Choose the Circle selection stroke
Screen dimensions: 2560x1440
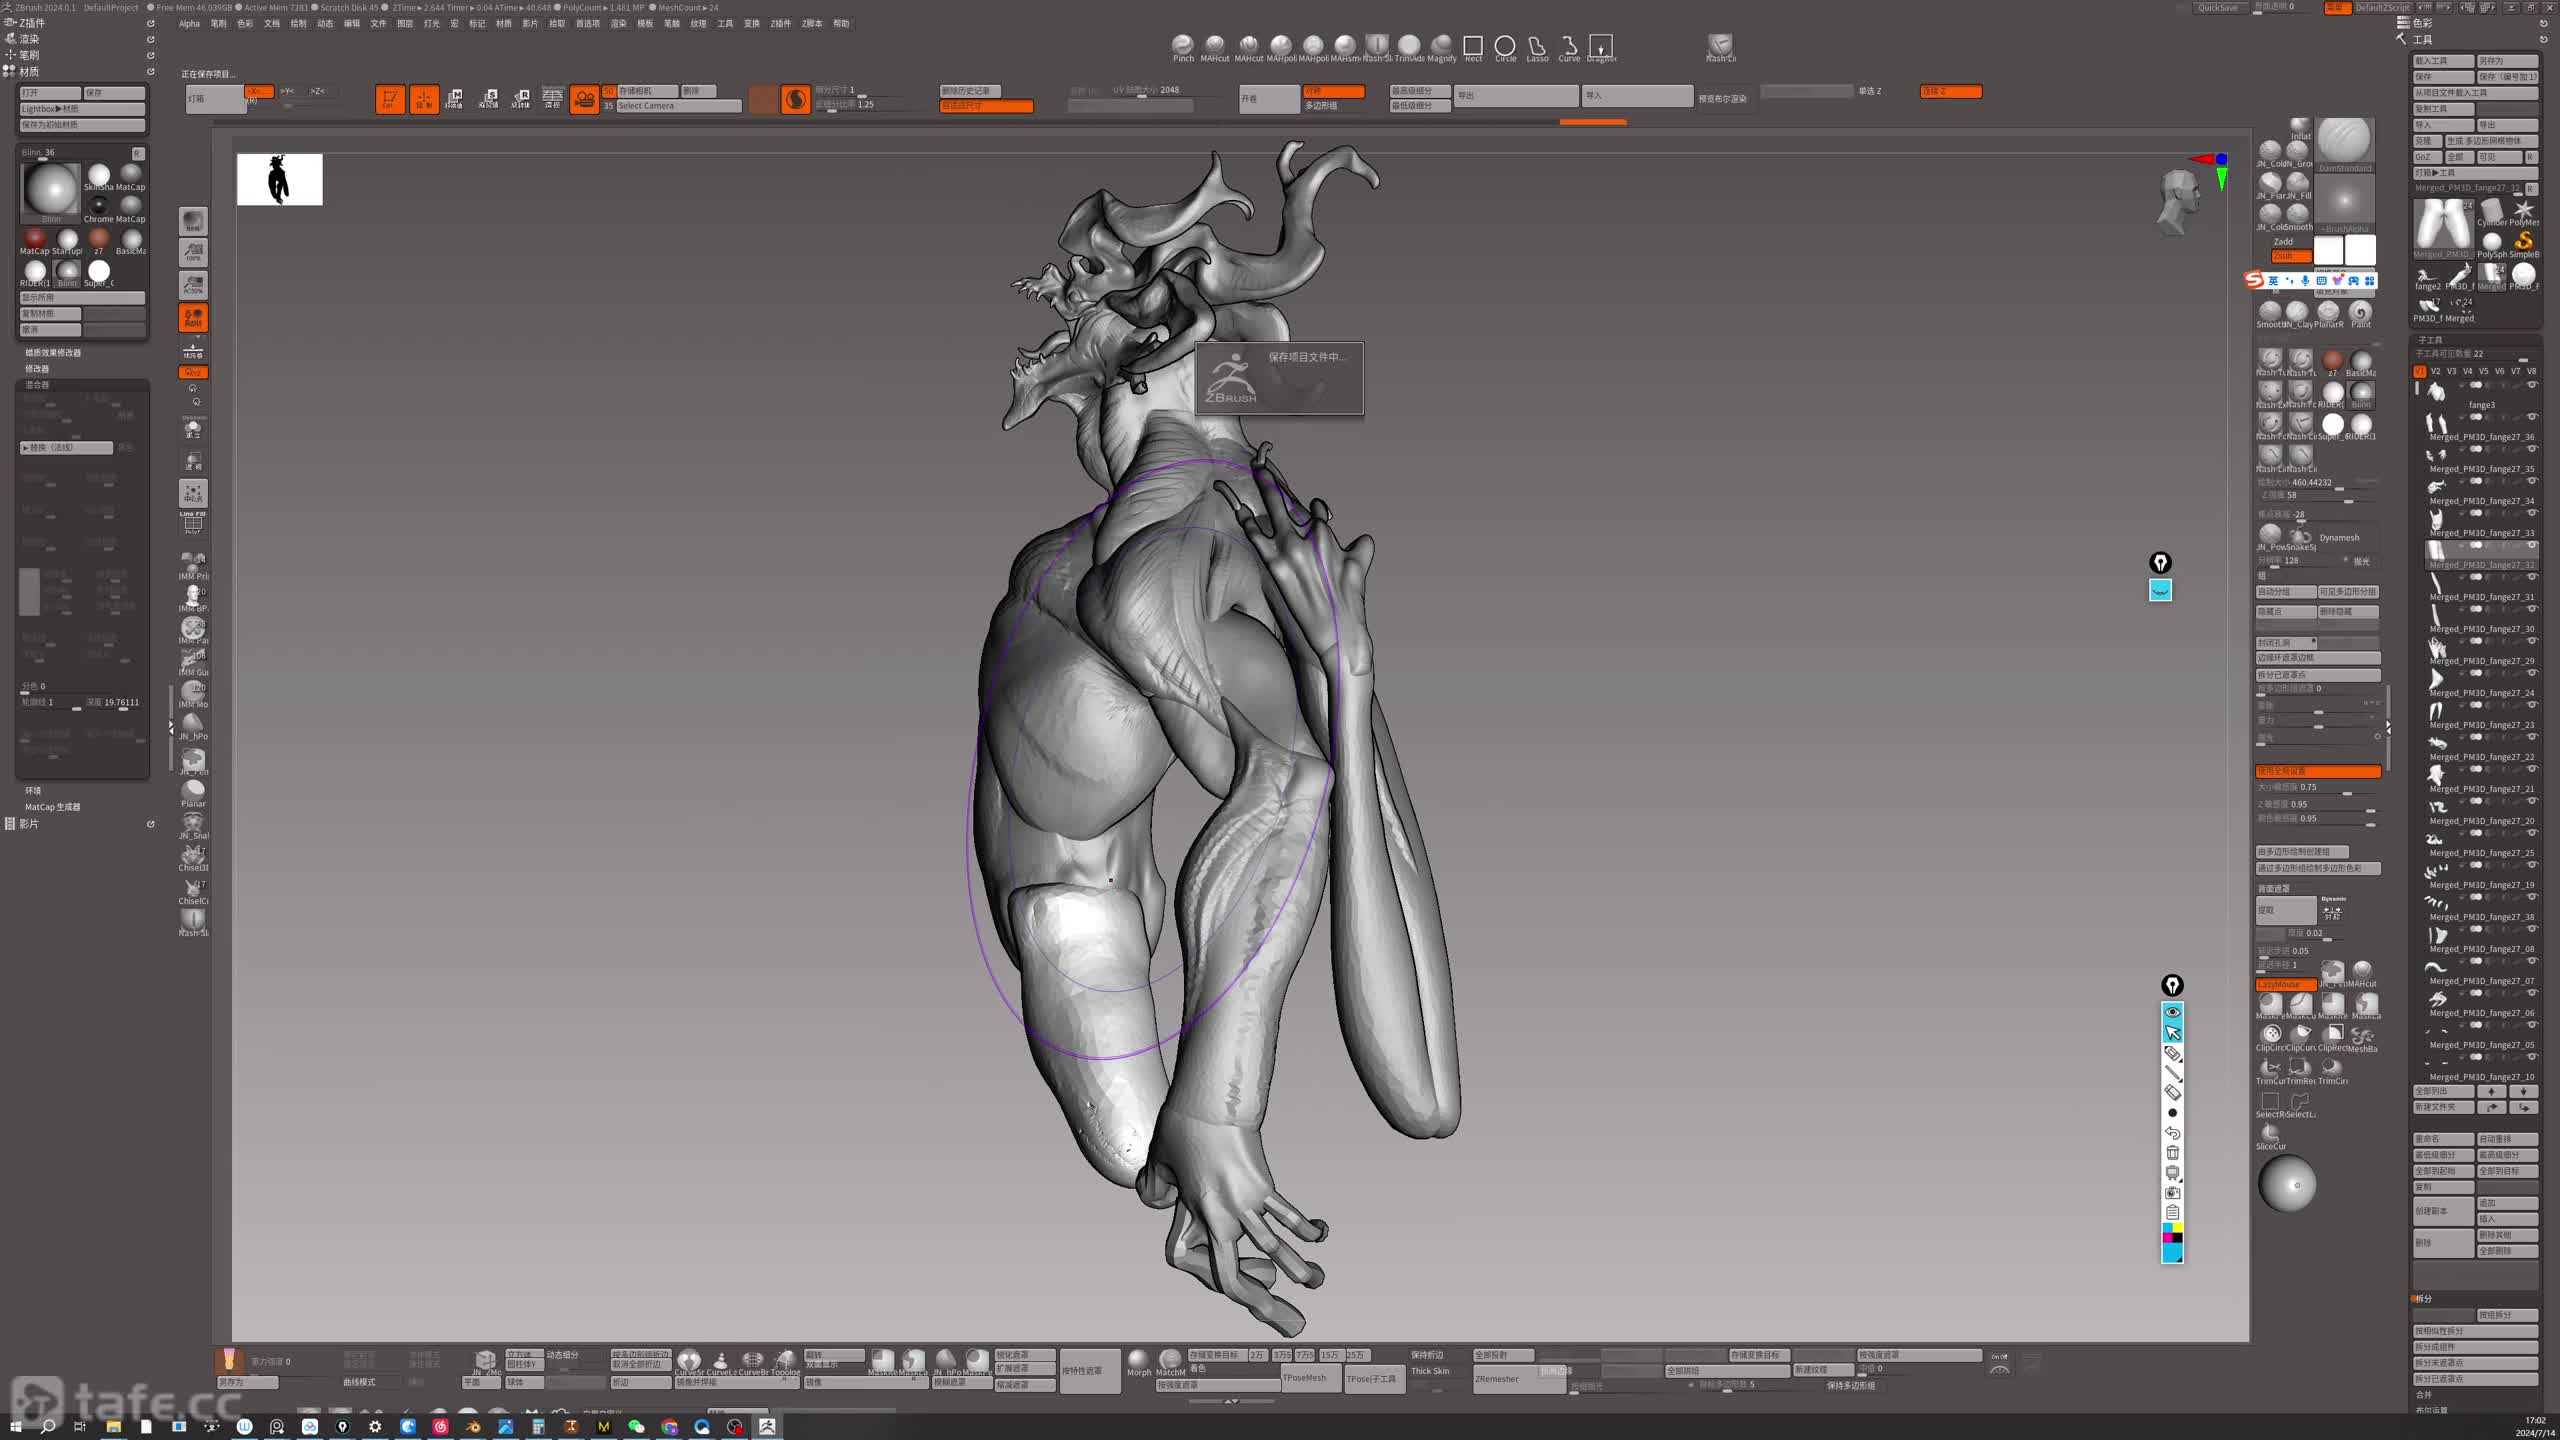(x=1505, y=46)
